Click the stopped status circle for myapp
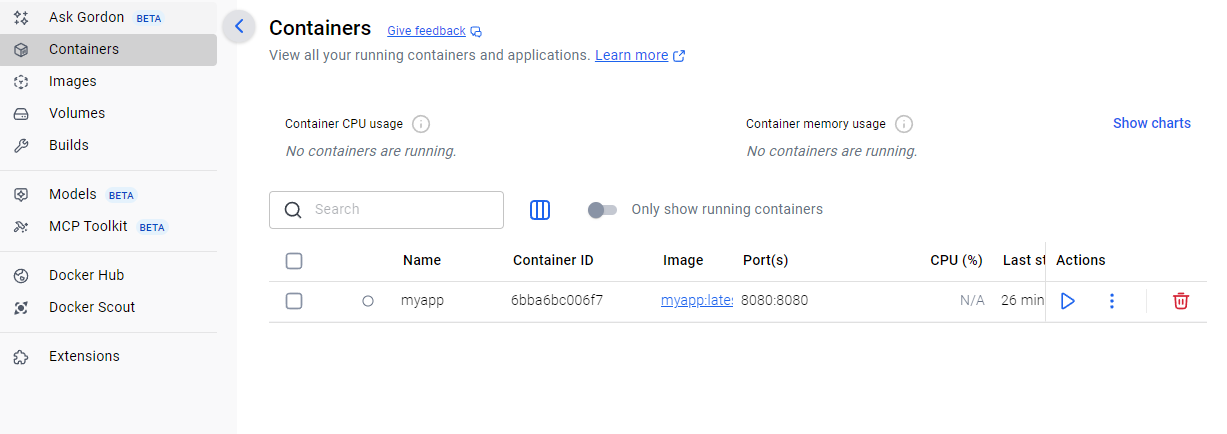This screenshot has height=434, width=1227. [x=368, y=301]
